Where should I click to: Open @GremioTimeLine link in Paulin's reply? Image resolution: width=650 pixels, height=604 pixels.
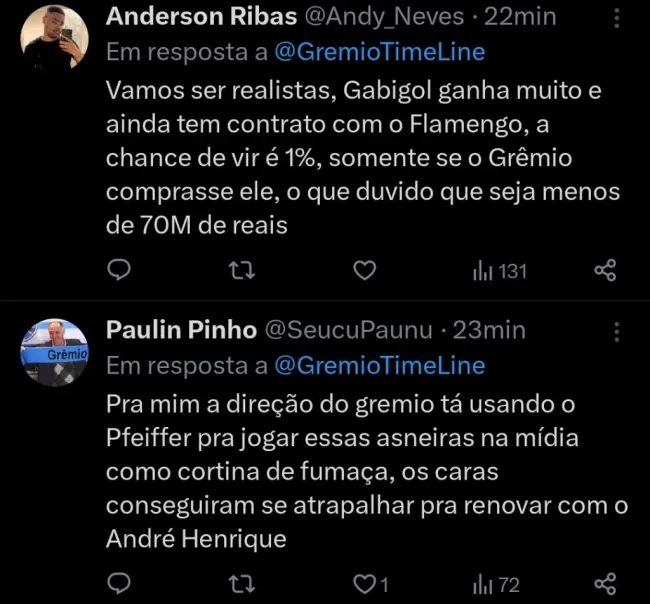(379, 365)
